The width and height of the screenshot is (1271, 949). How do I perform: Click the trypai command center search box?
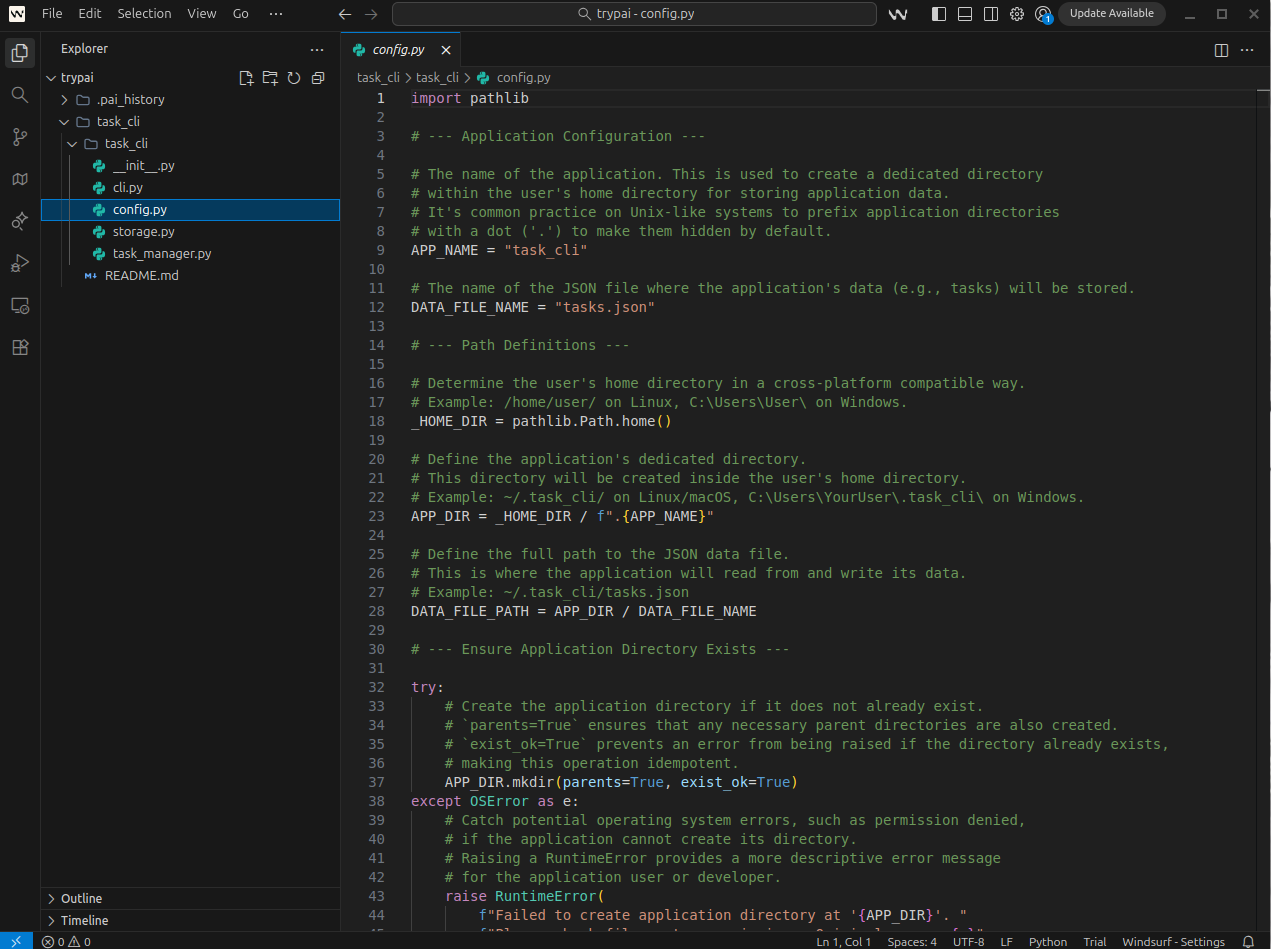634,14
